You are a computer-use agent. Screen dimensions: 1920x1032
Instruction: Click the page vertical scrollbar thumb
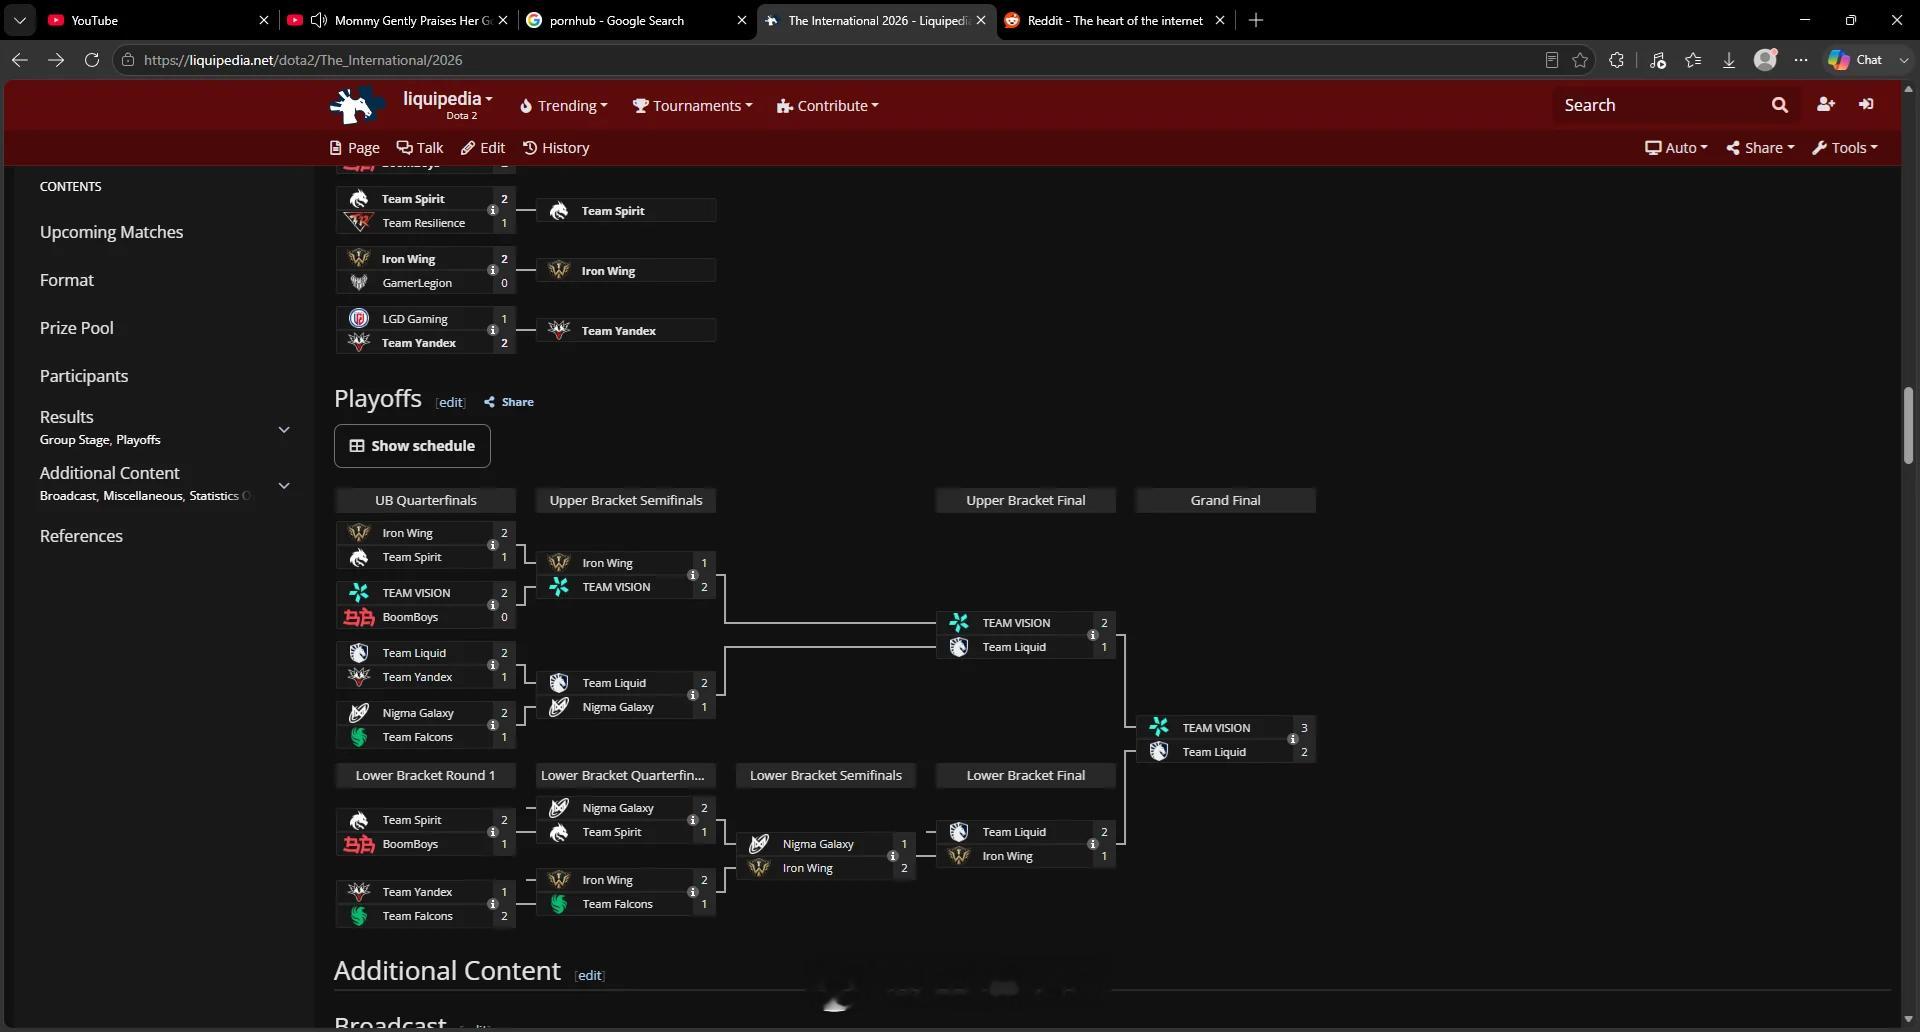pyautogui.click(x=1908, y=425)
